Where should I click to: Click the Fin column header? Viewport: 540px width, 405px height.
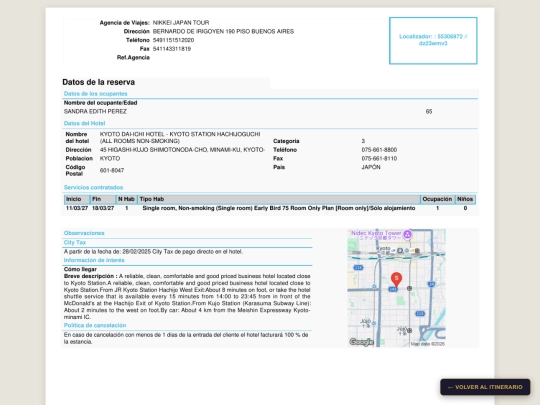coord(103,199)
